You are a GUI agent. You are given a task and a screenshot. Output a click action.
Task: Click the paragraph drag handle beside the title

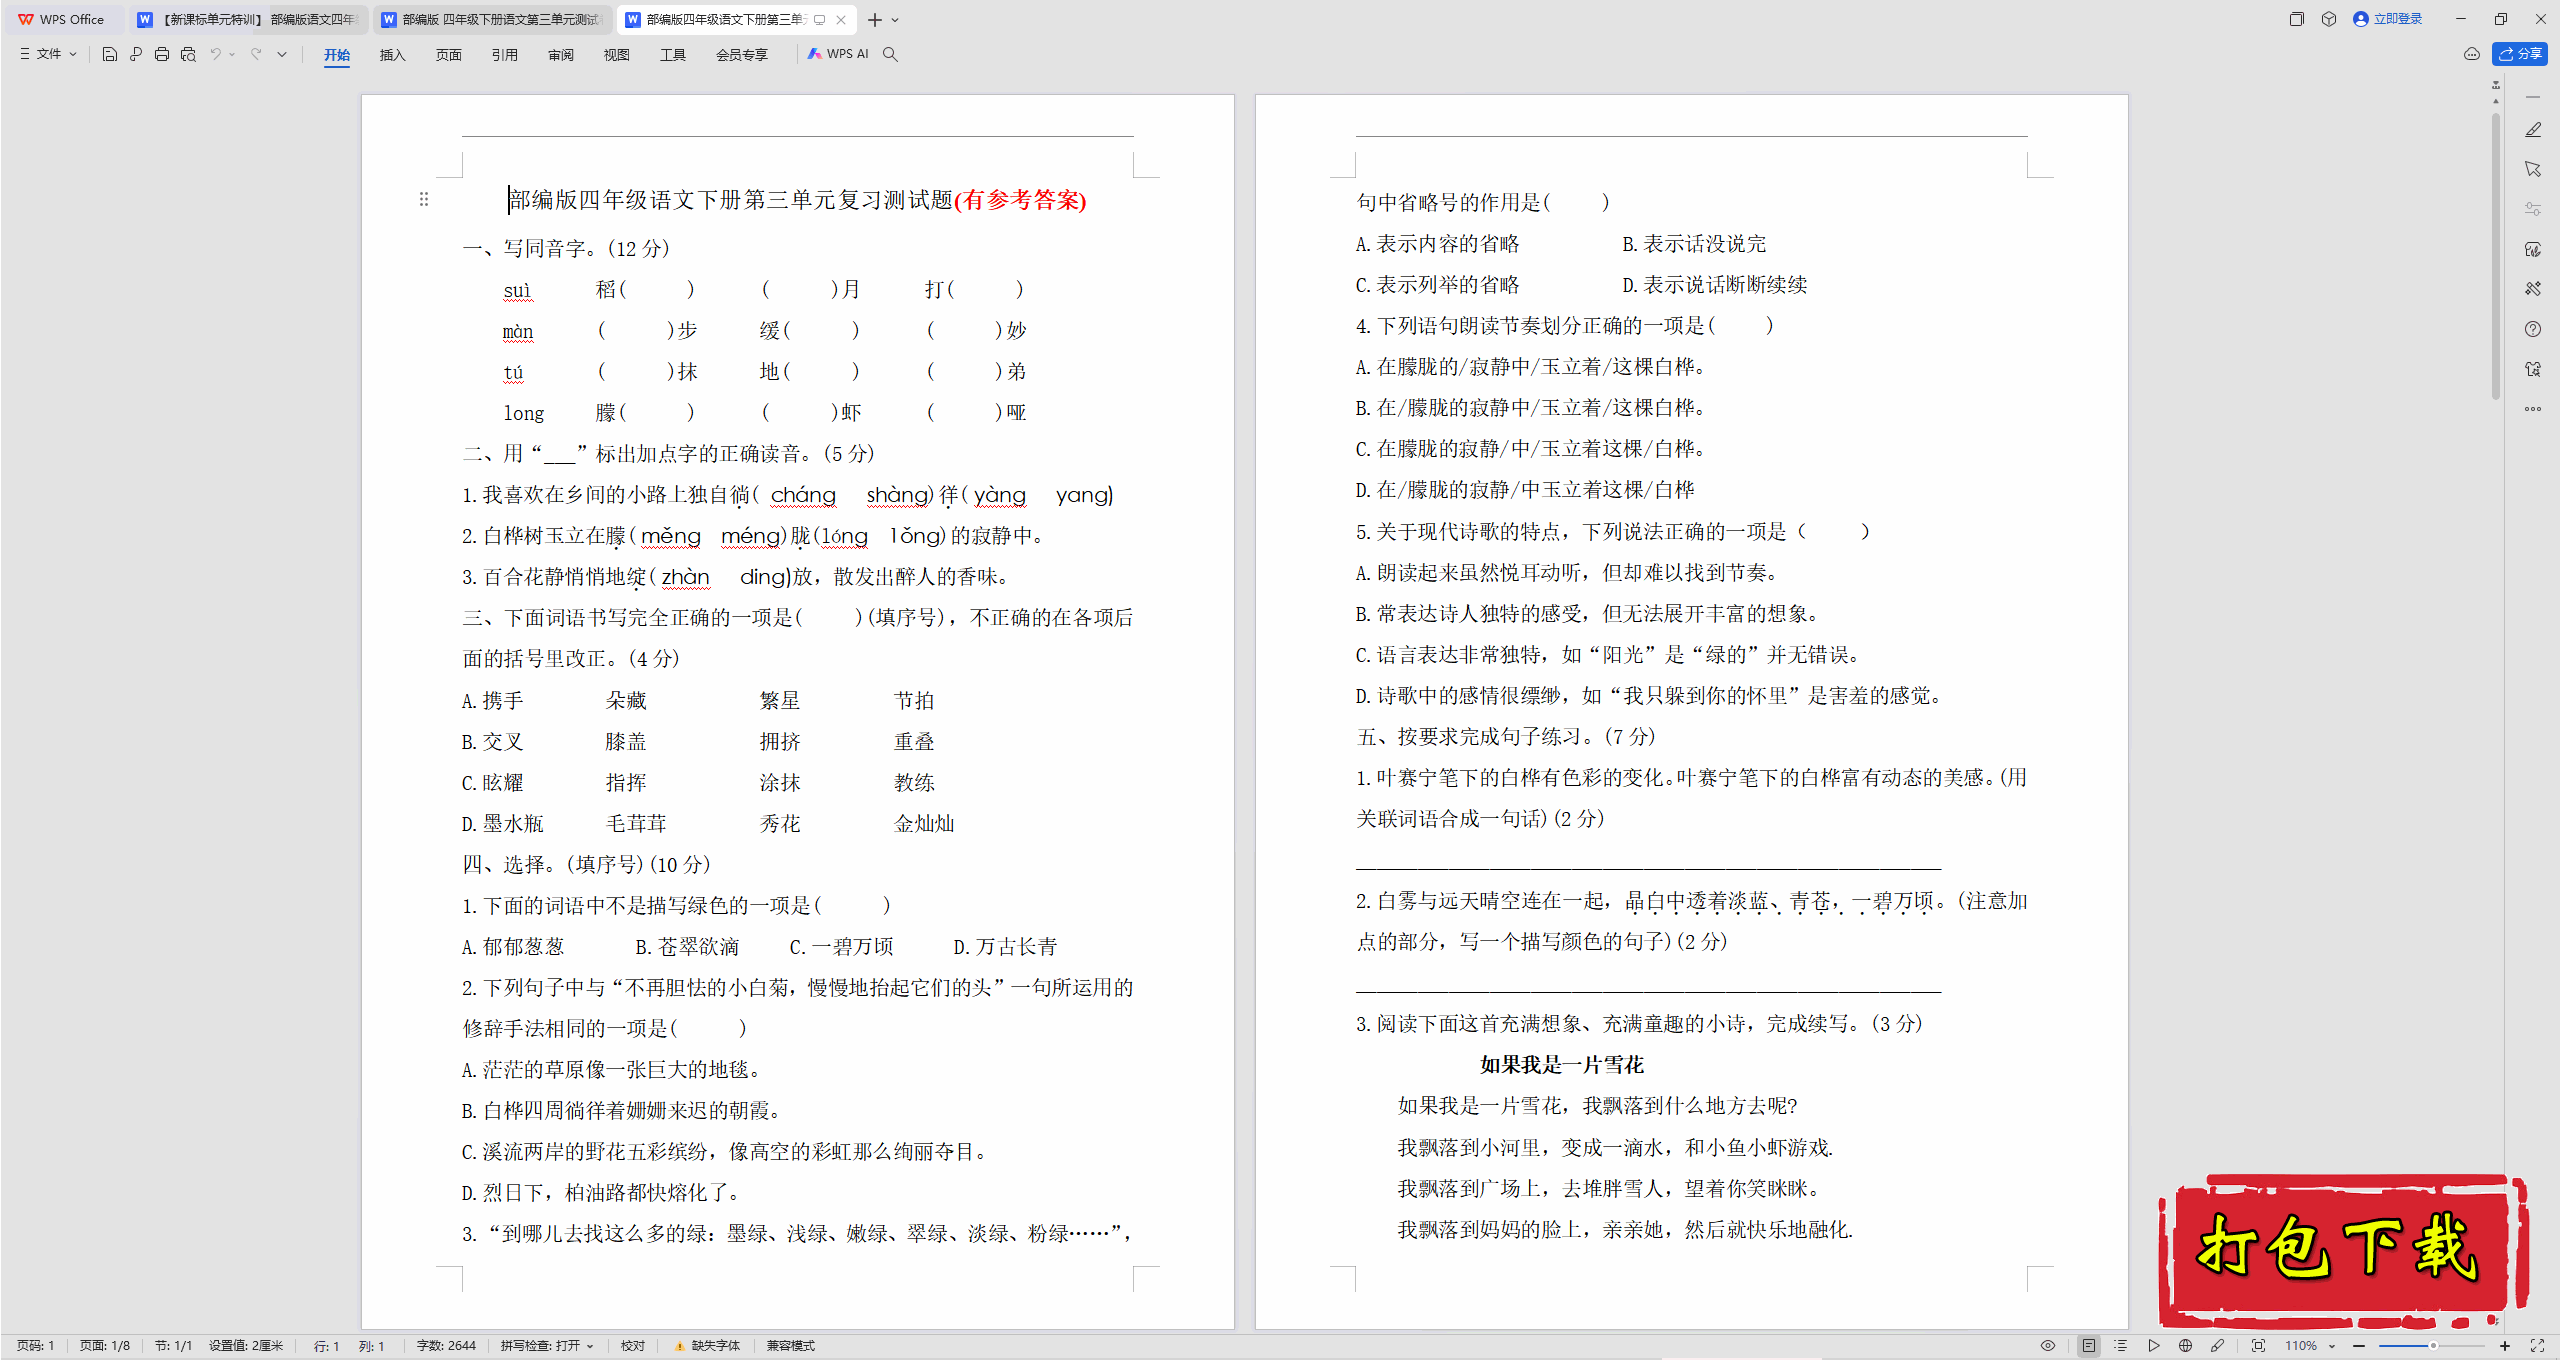[x=424, y=200]
